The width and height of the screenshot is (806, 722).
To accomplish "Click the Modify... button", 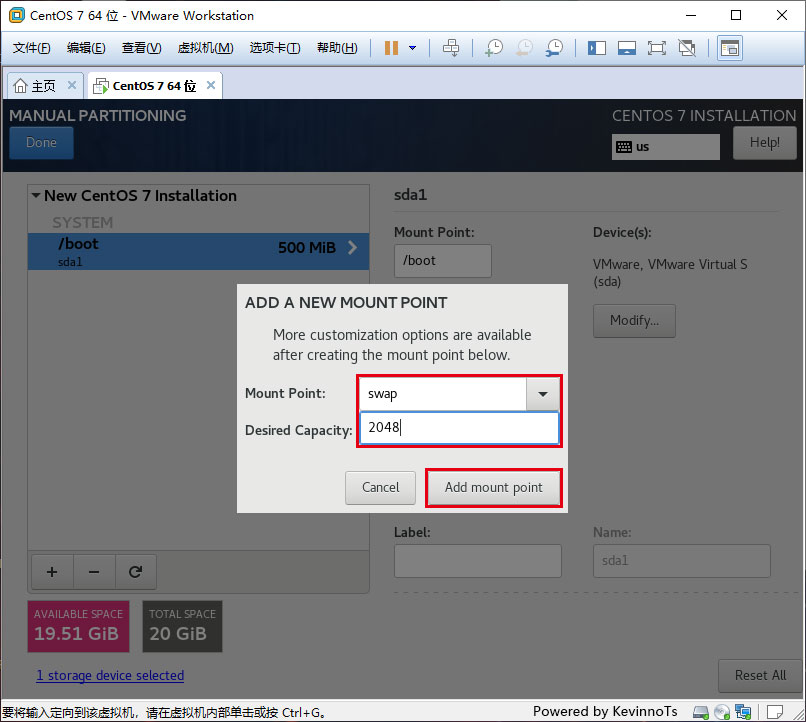I will (634, 321).
